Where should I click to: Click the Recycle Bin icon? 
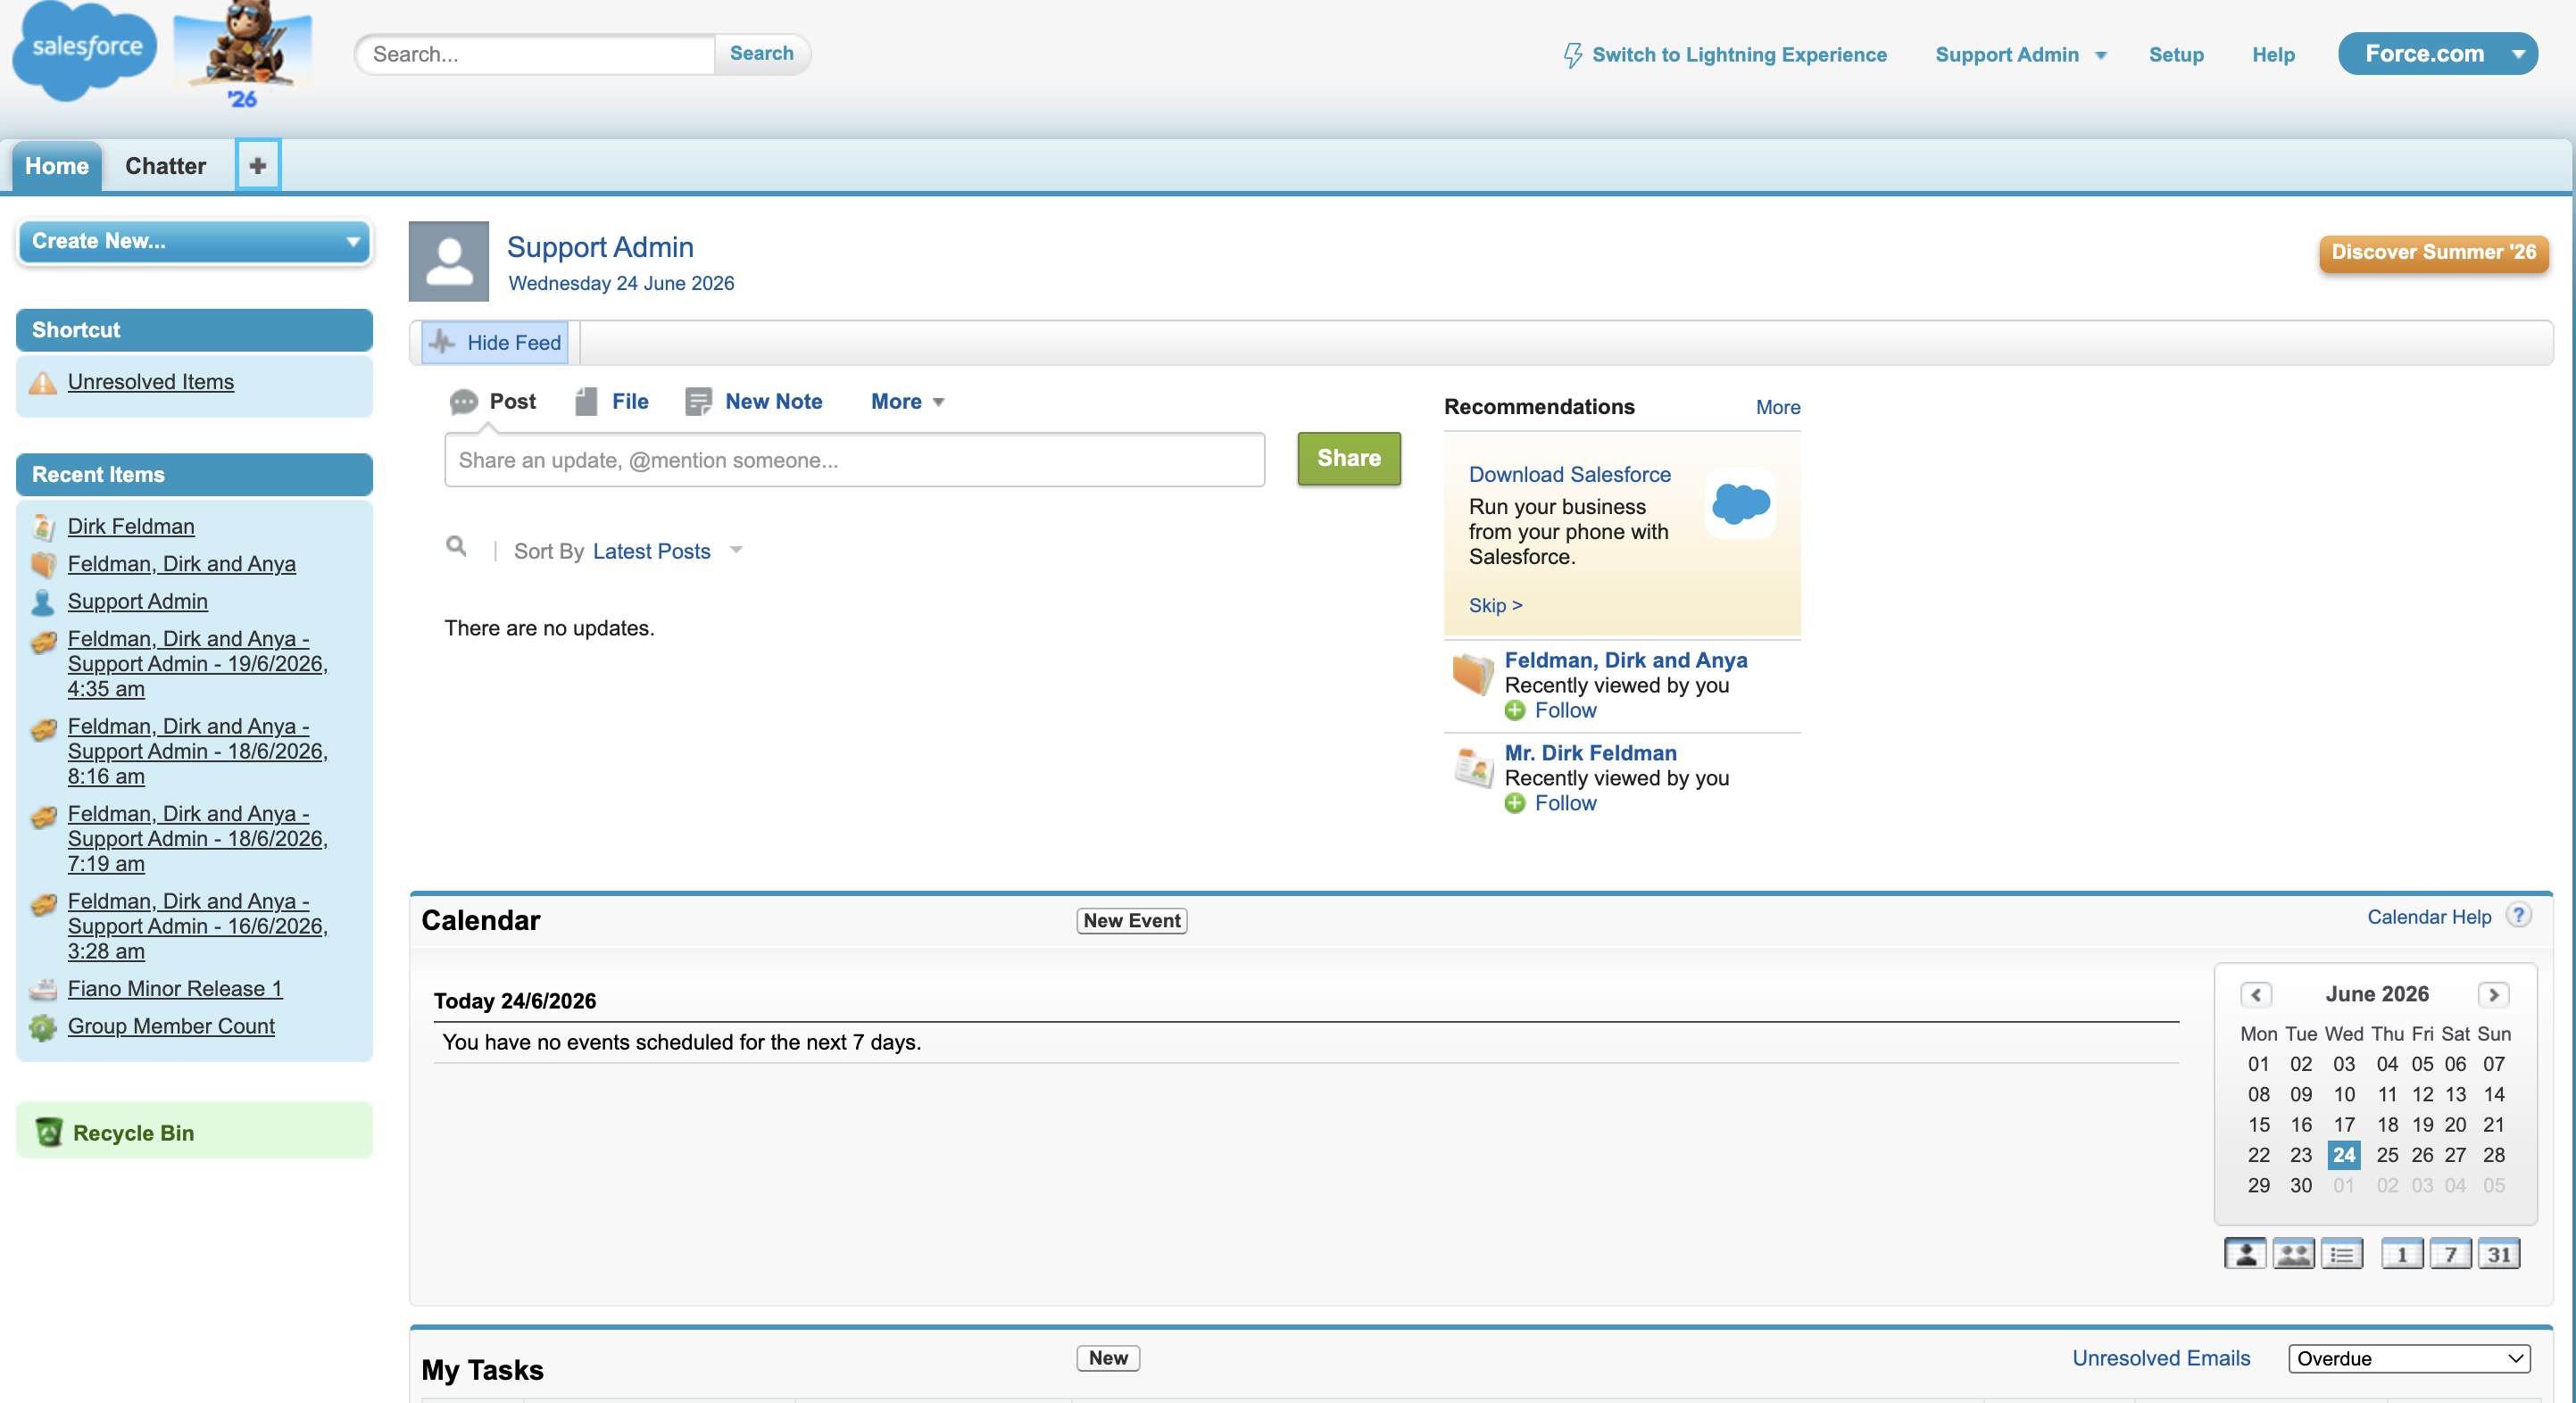[49, 1132]
